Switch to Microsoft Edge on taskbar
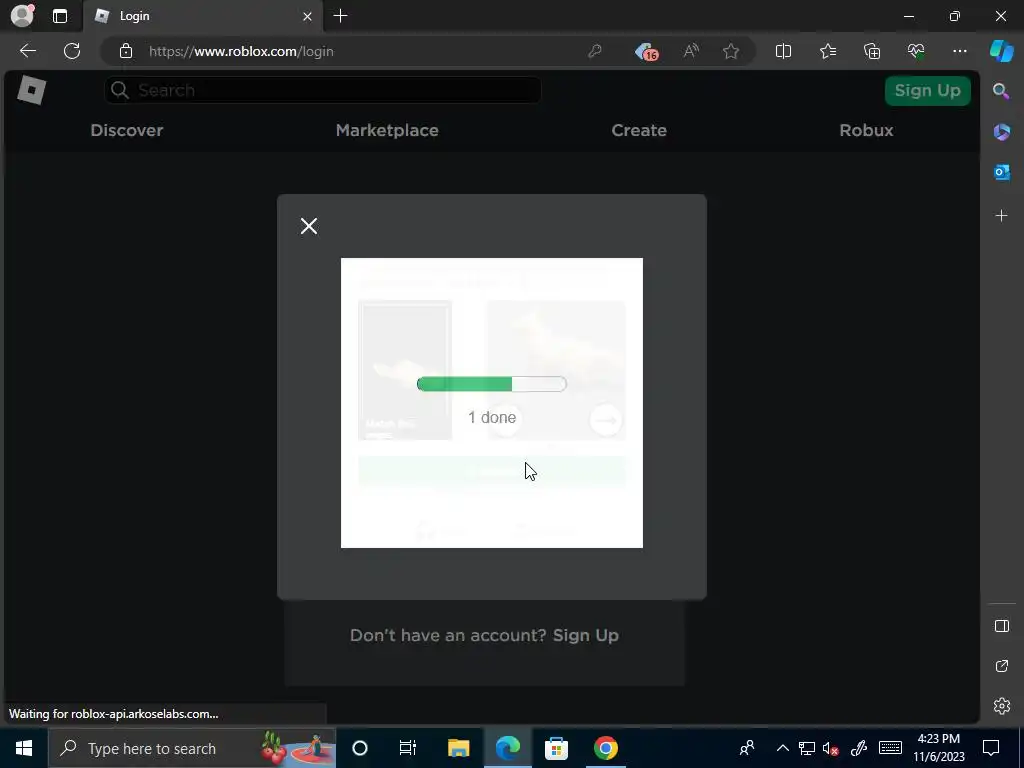The height and width of the screenshot is (768, 1024). coord(507,748)
